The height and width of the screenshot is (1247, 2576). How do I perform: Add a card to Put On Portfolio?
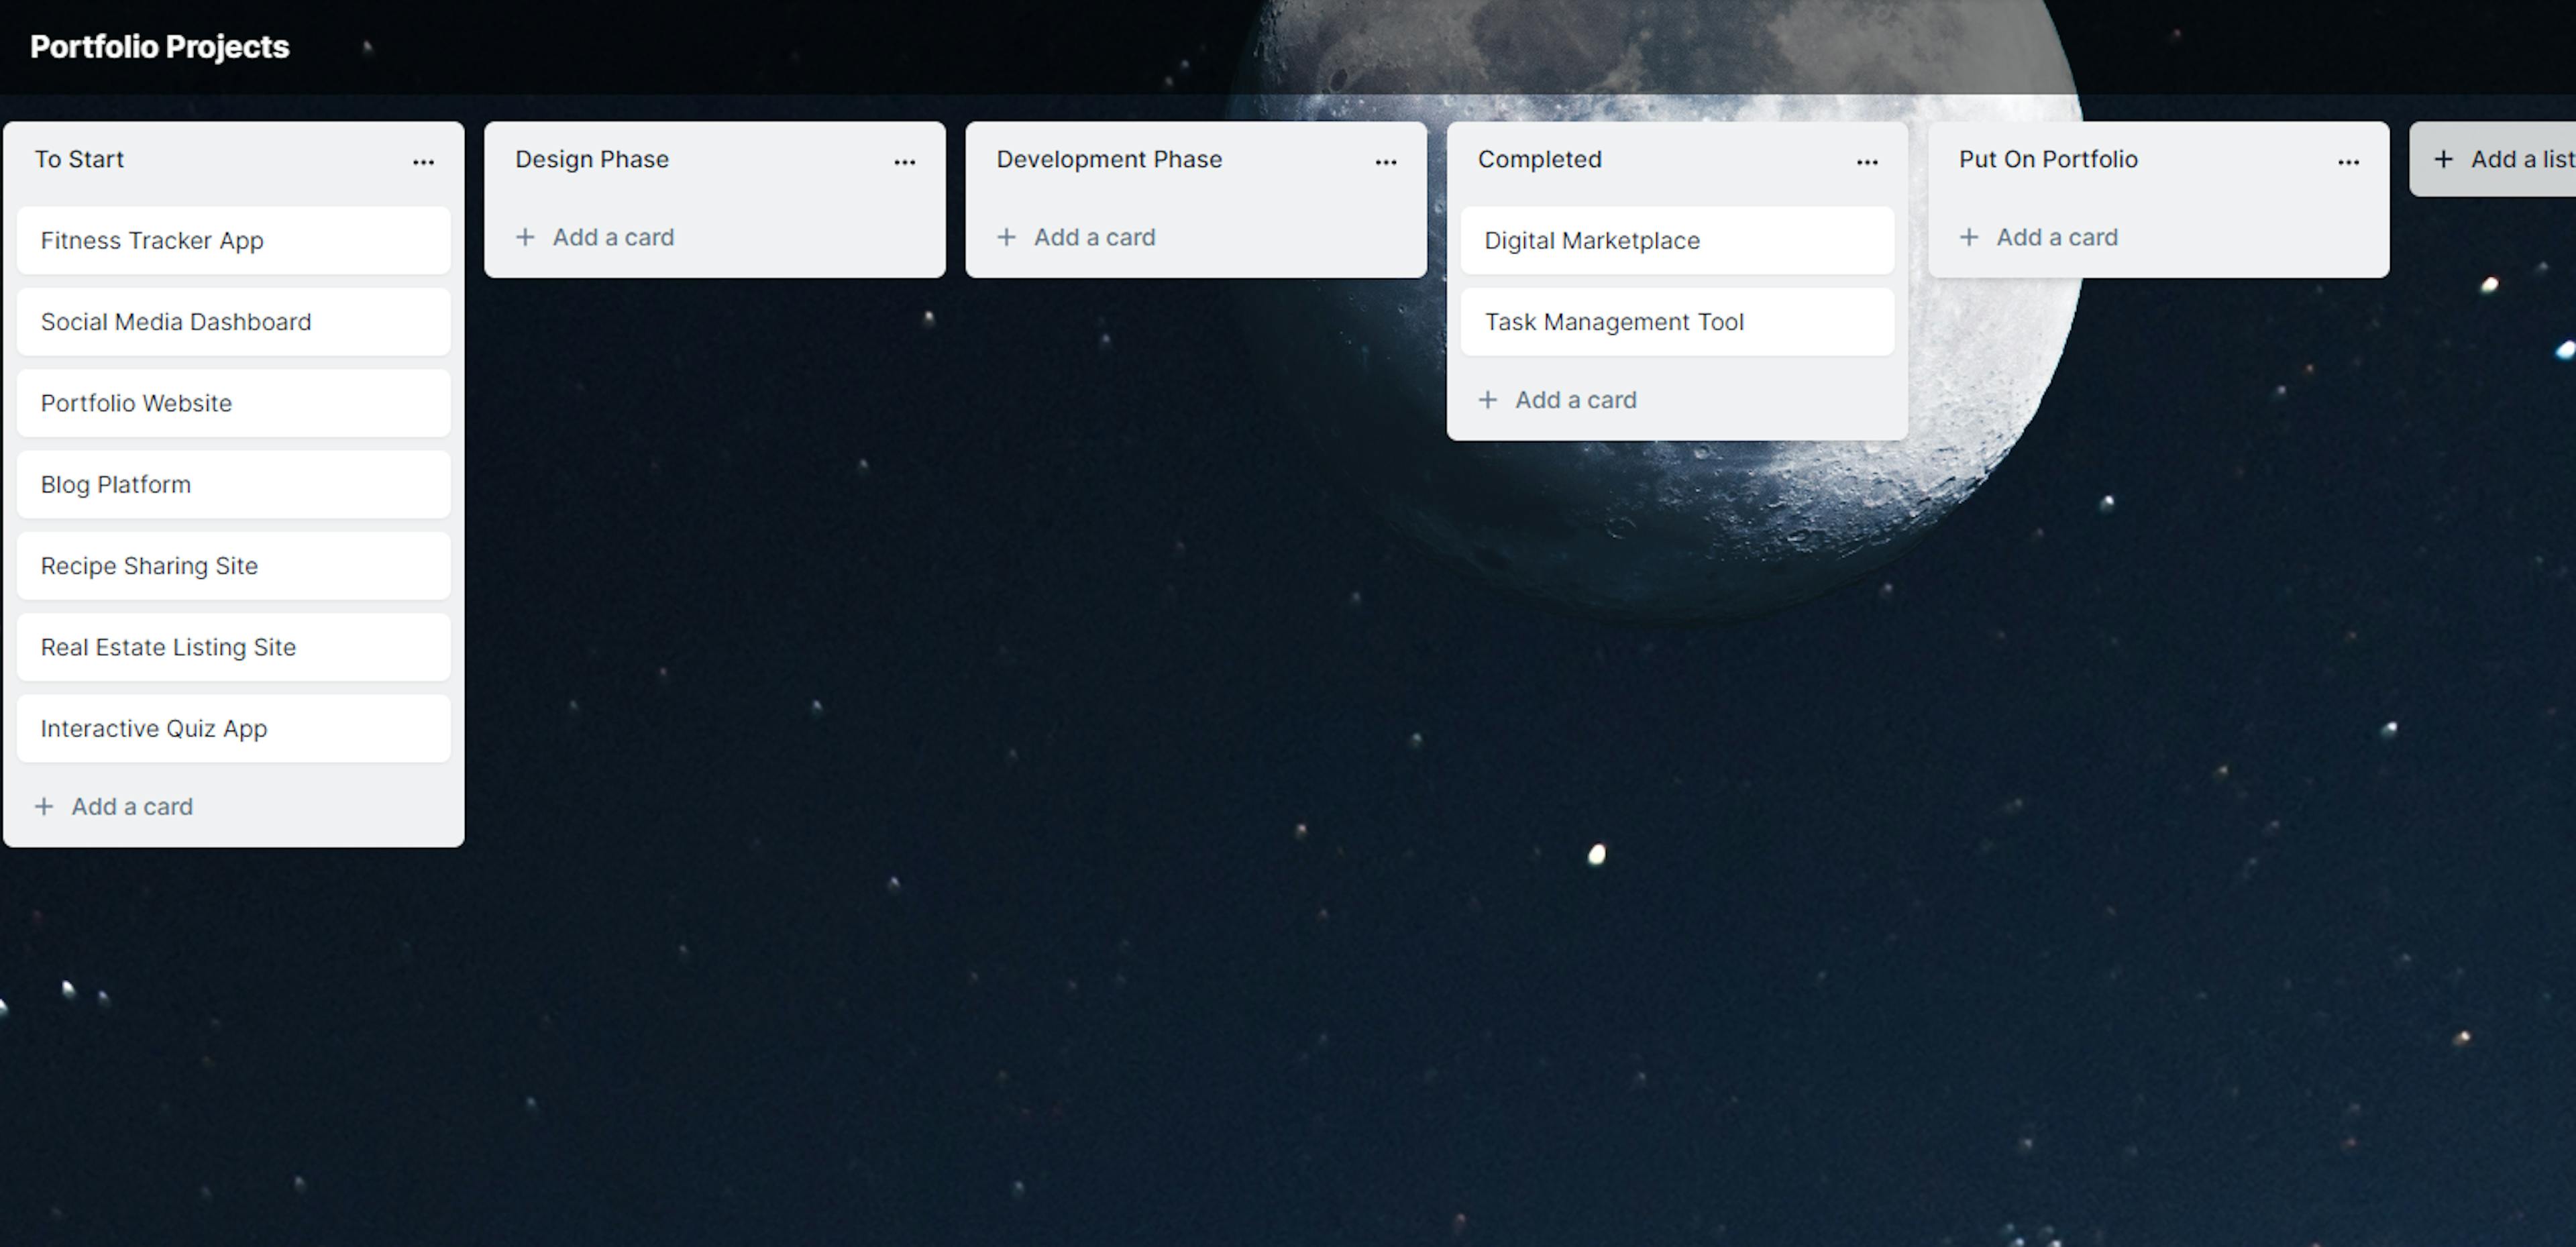click(x=2056, y=237)
